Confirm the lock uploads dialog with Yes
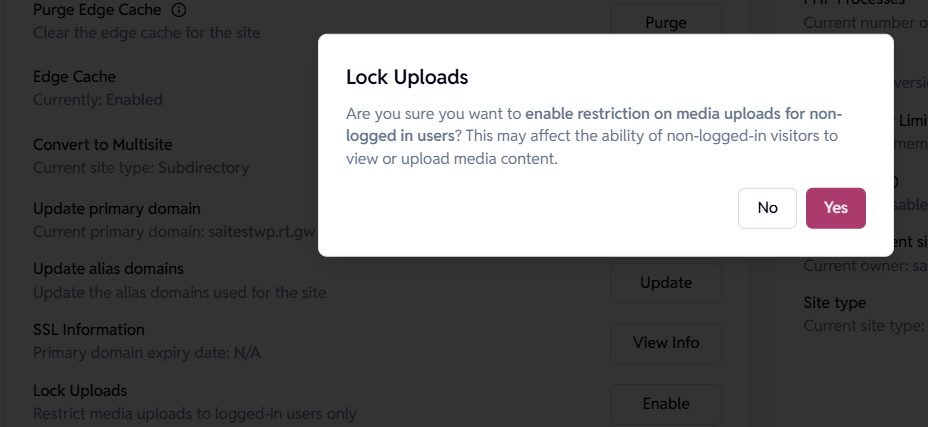Screen dimensions: 928x427 coord(835,208)
